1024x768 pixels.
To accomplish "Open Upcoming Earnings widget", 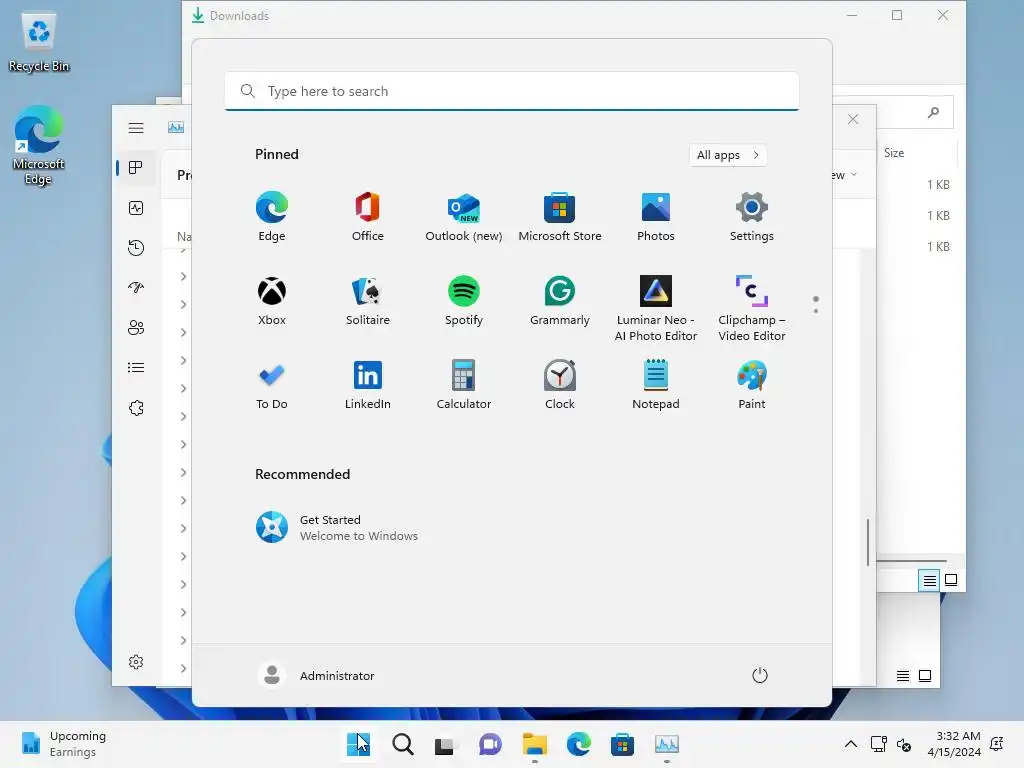I will [x=63, y=744].
